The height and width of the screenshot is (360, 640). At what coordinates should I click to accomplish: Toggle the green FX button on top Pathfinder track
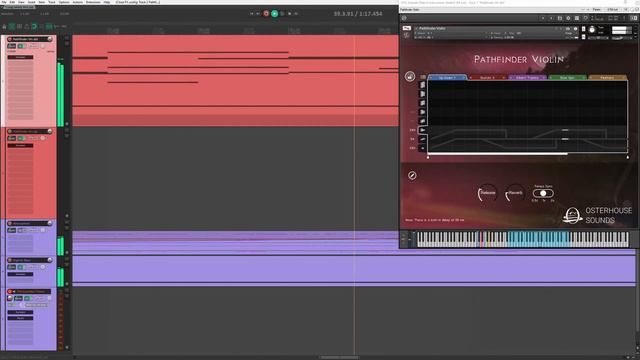pyautogui.click(x=20, y=46)
